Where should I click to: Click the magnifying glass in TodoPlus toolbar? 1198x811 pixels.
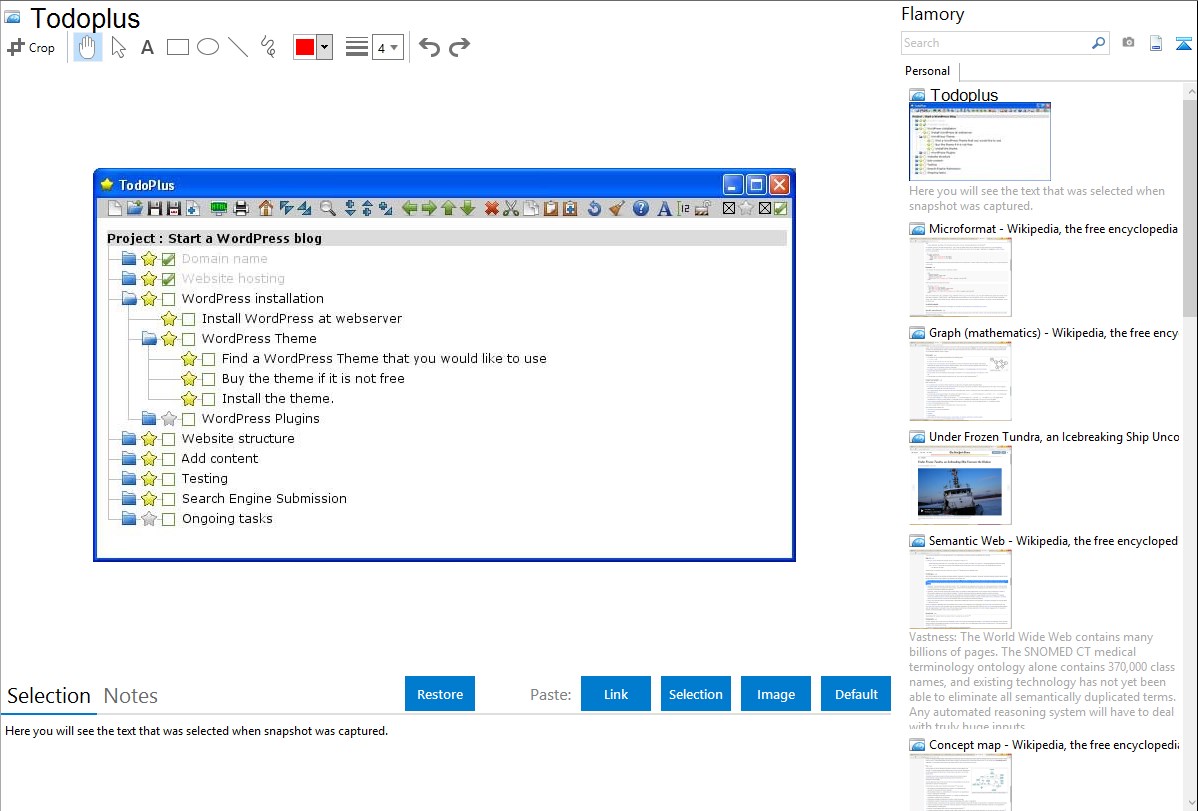(328, 208)
